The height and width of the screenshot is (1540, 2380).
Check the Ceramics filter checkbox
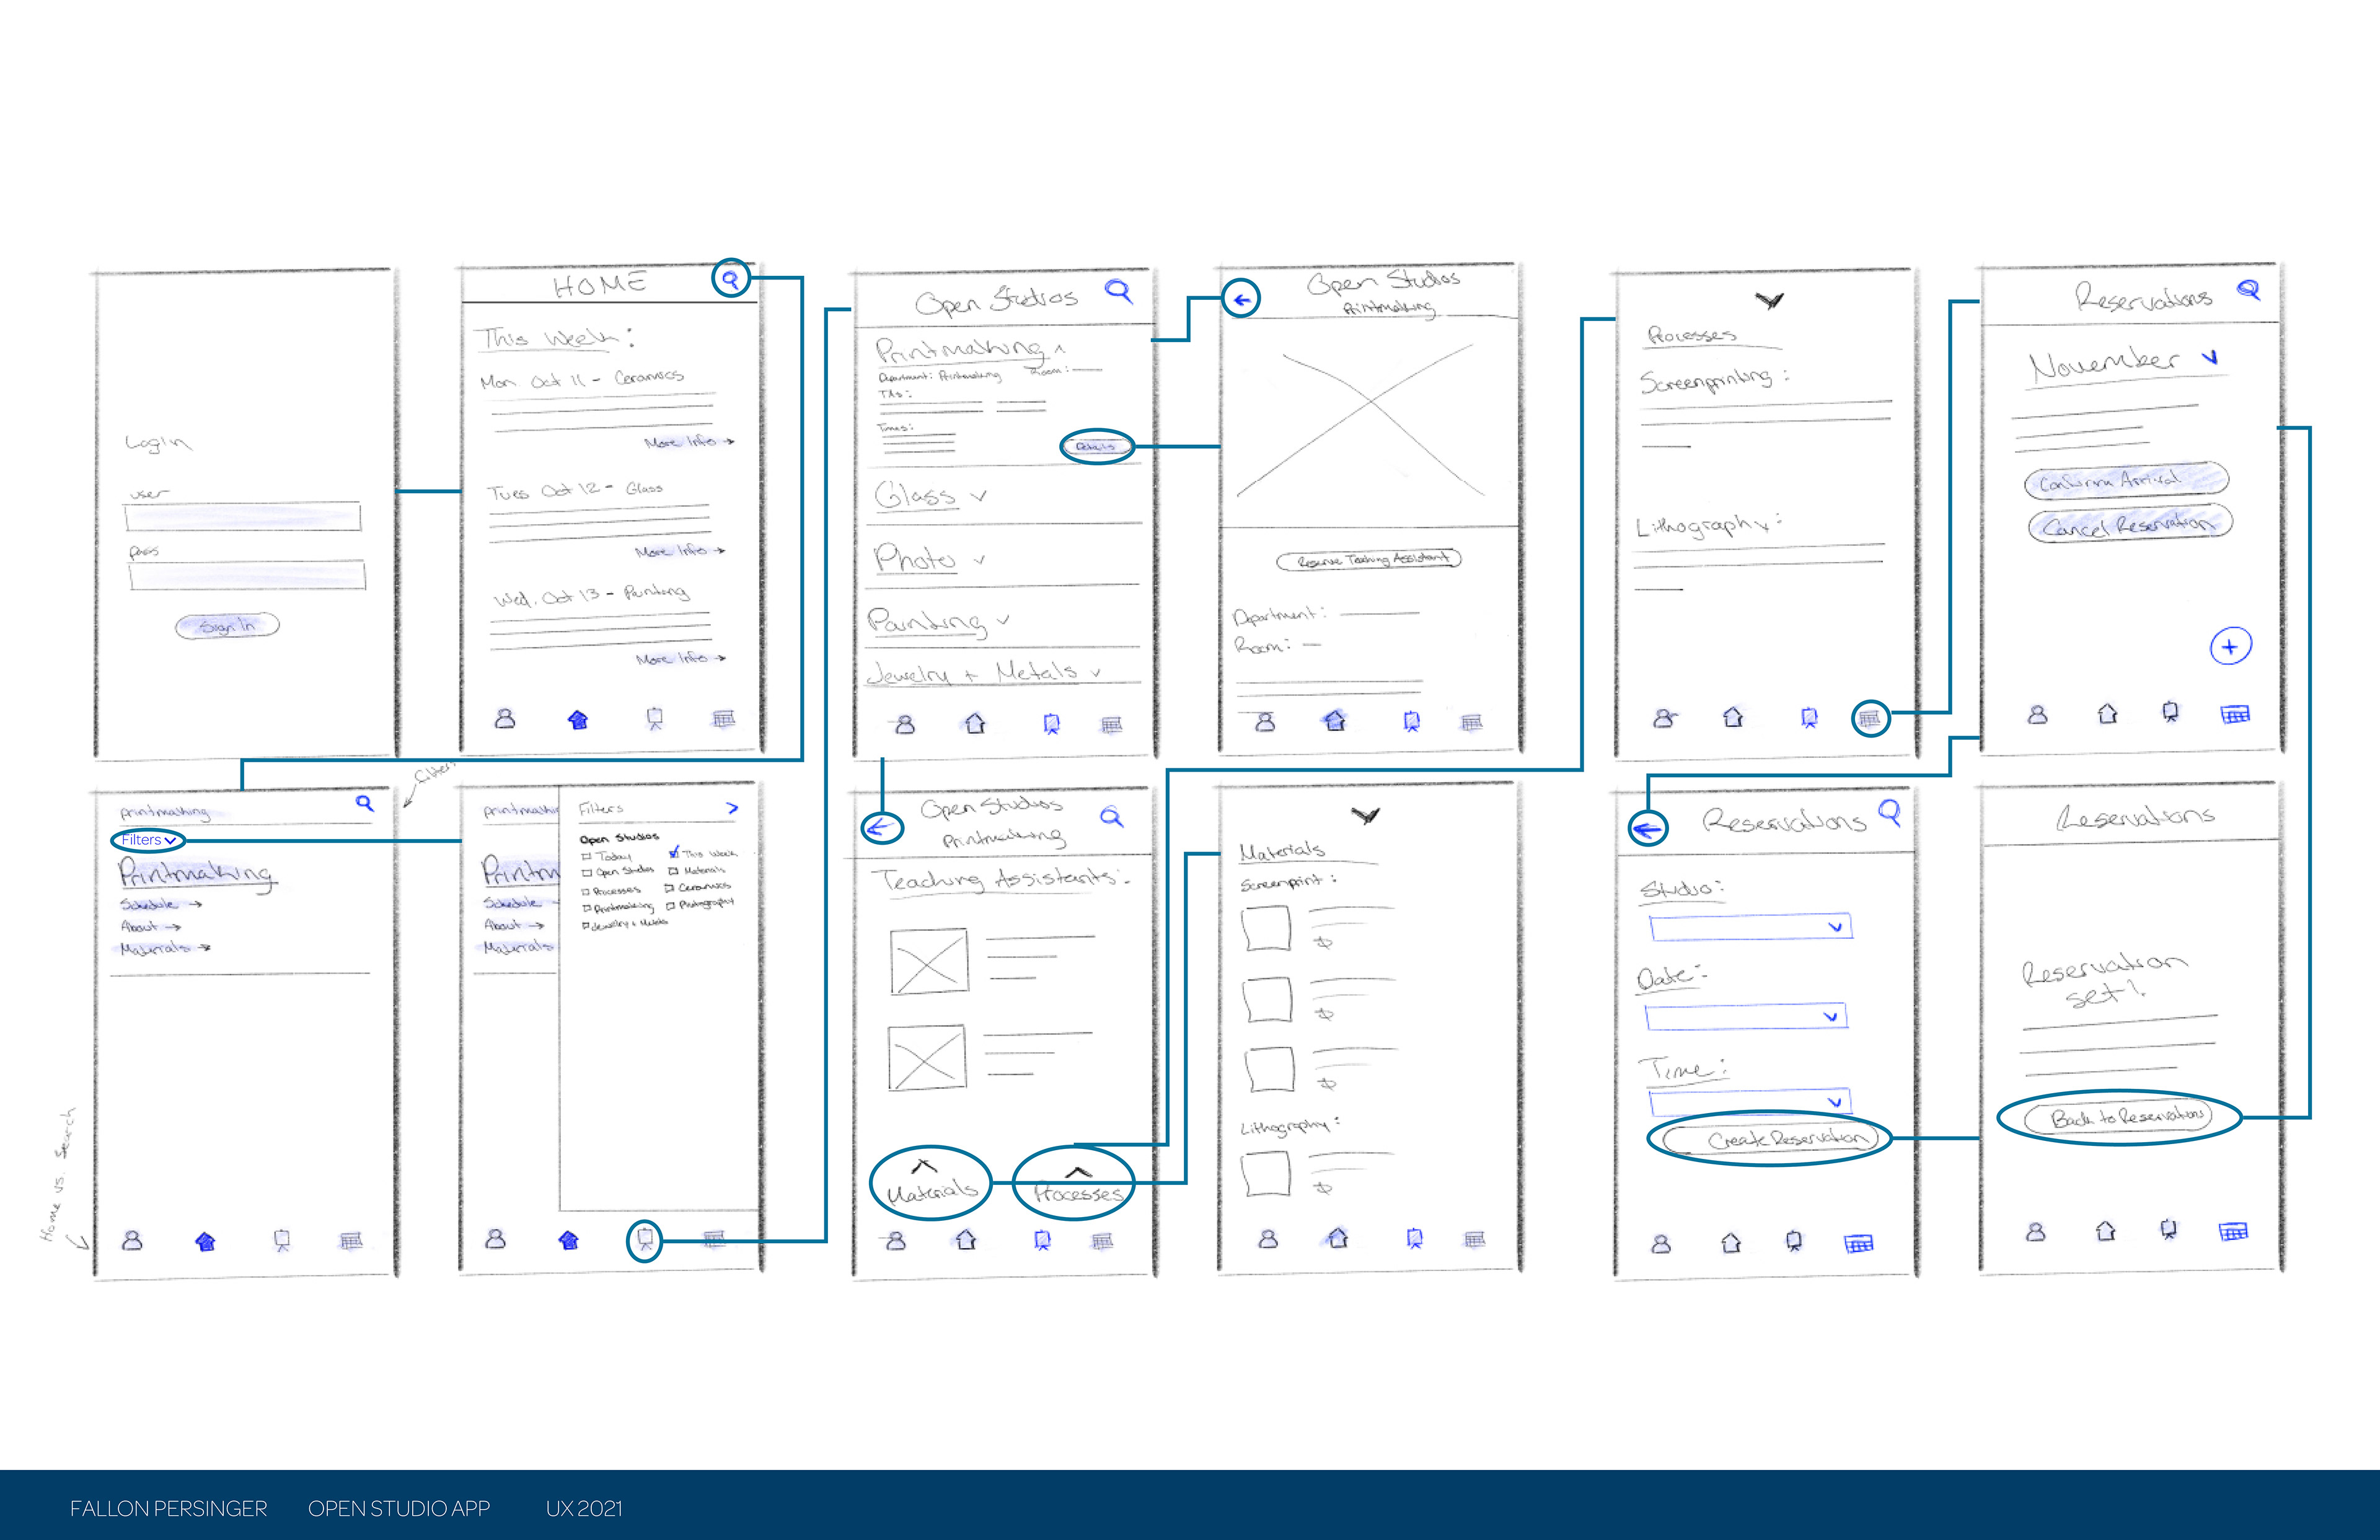669,888
